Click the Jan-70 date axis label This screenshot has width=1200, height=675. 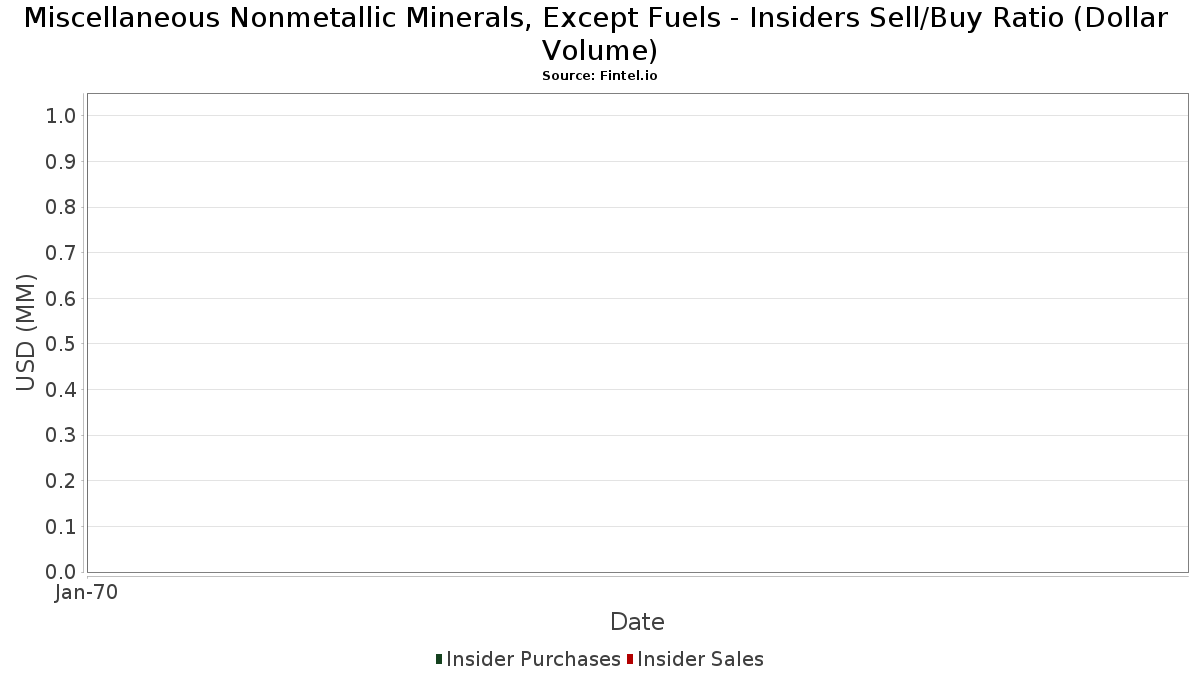86,593
